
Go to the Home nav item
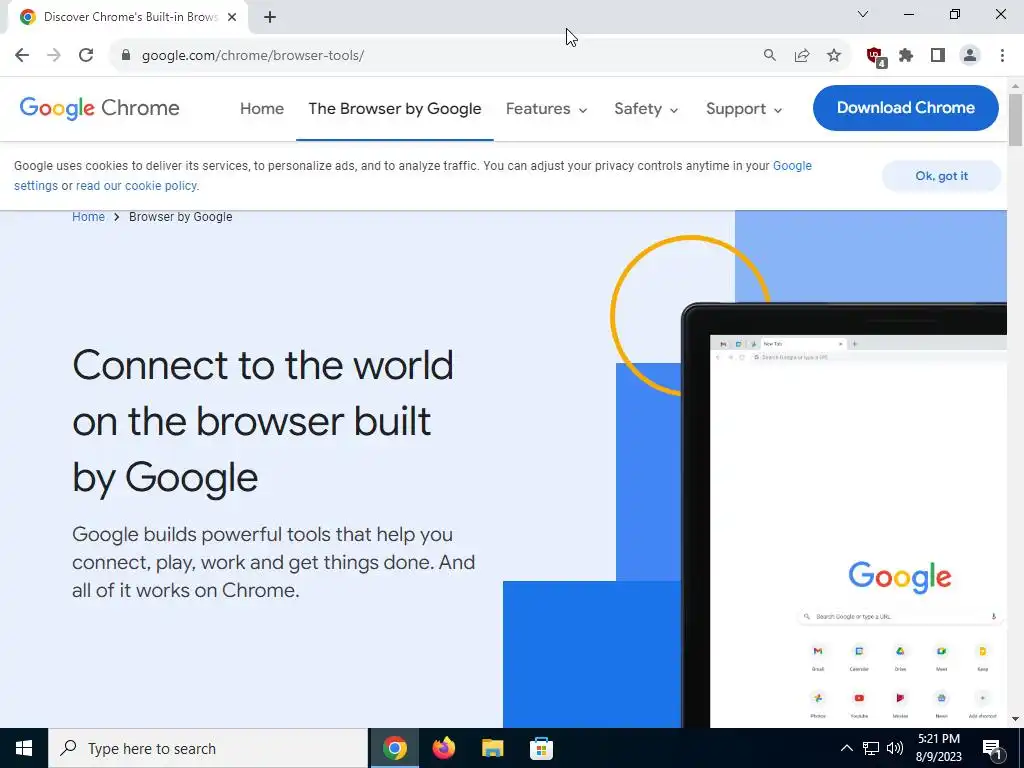click(262, 108)
